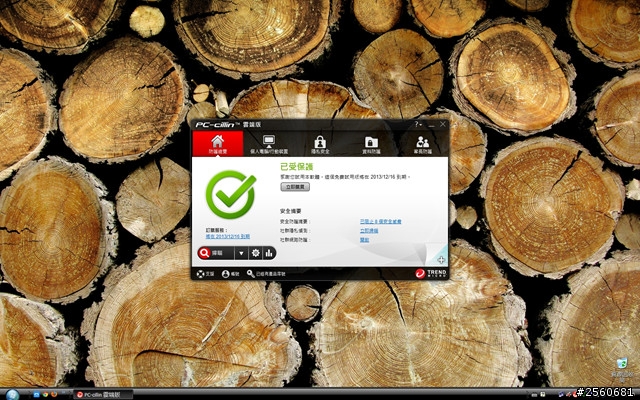Click the lifebuoy support icon in footer
This screenshot has width=640, height=400.
tap(200, 274)
